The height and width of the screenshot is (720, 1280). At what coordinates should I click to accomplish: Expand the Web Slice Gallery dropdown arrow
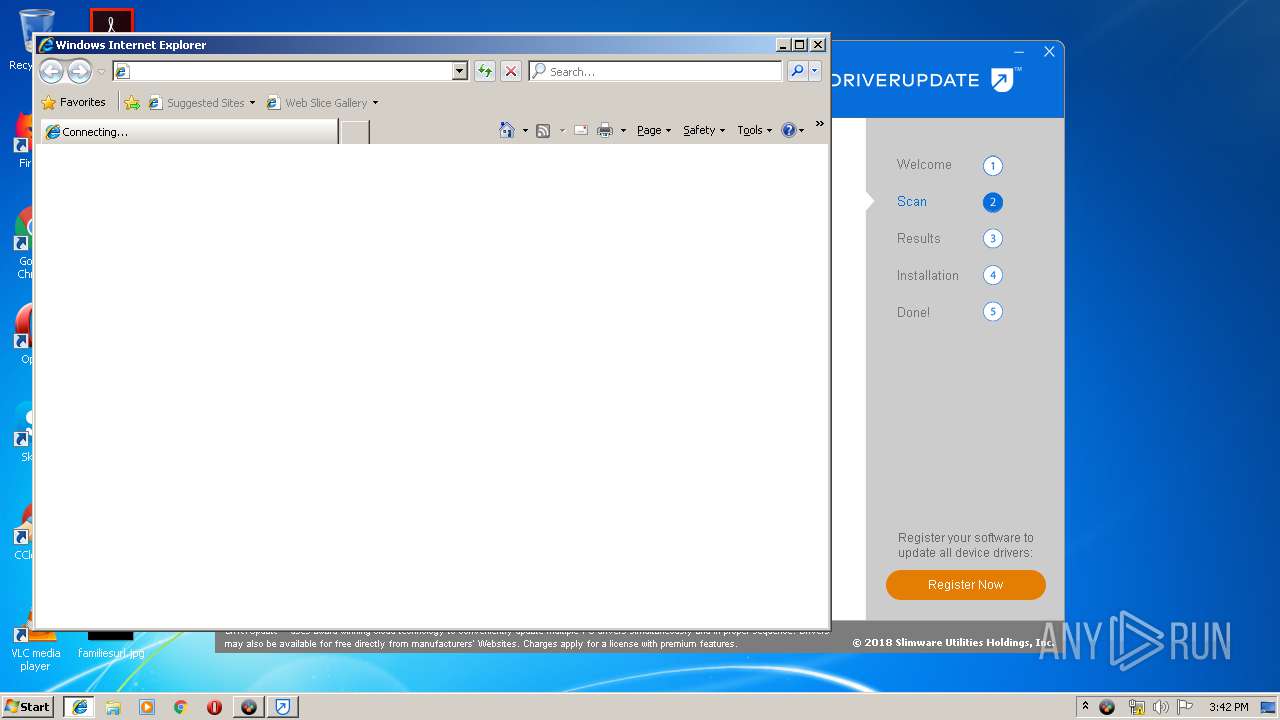coord(375,103)
